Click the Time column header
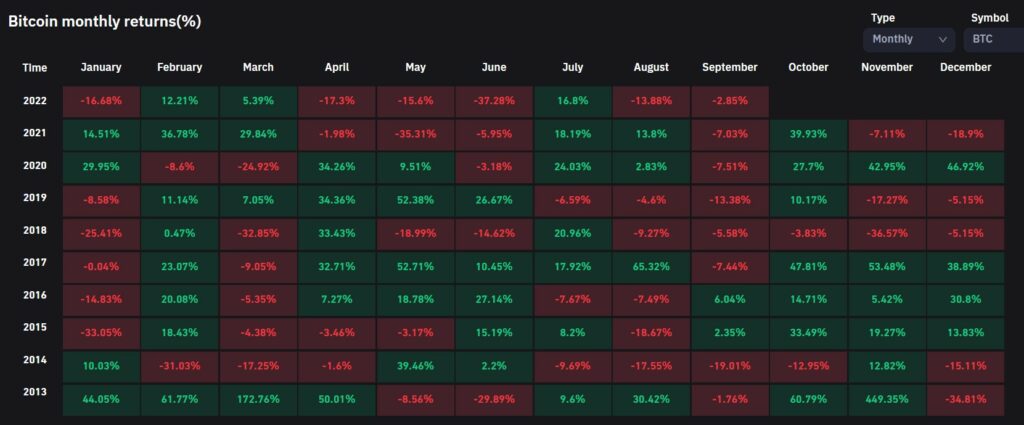 coord(35,68)
